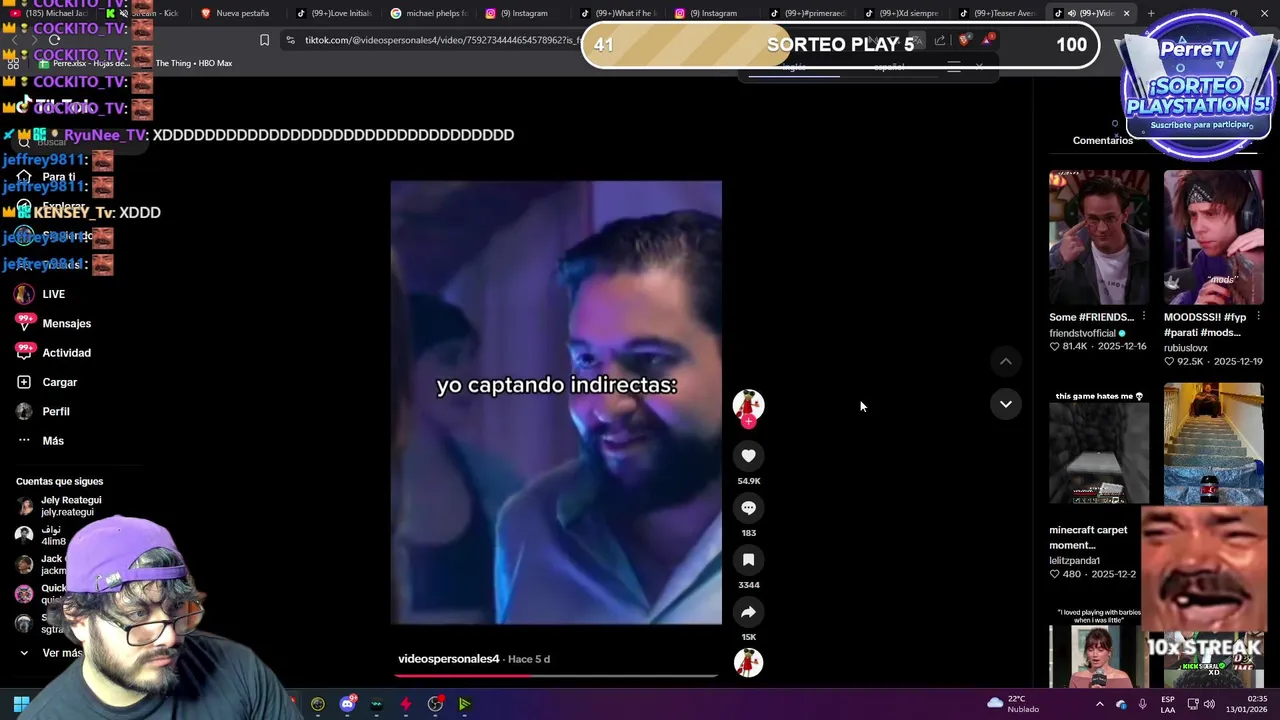The height and width of the screenshot is (720, 1280).
Task: Bookmark the page using address bar icon
Action: (264, 40)
